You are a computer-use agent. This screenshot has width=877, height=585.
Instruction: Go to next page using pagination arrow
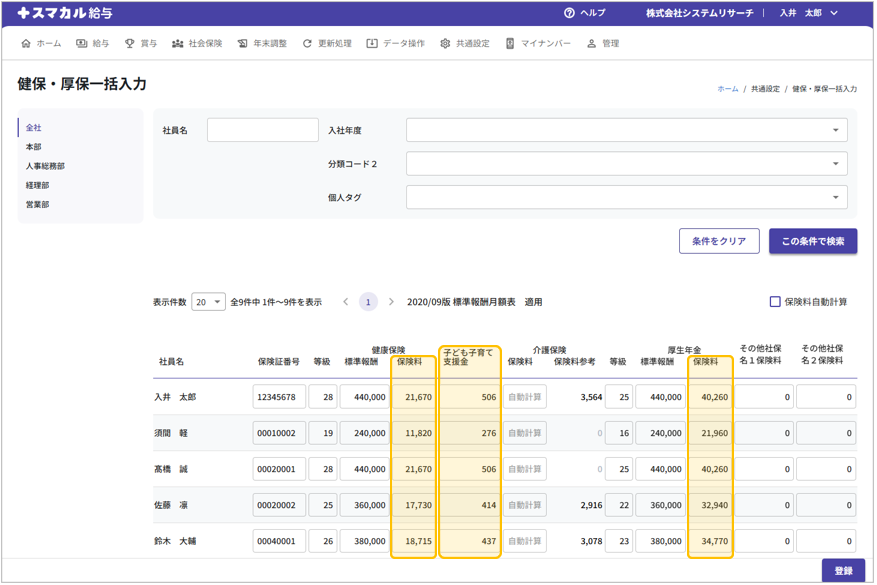pos(391,302)
